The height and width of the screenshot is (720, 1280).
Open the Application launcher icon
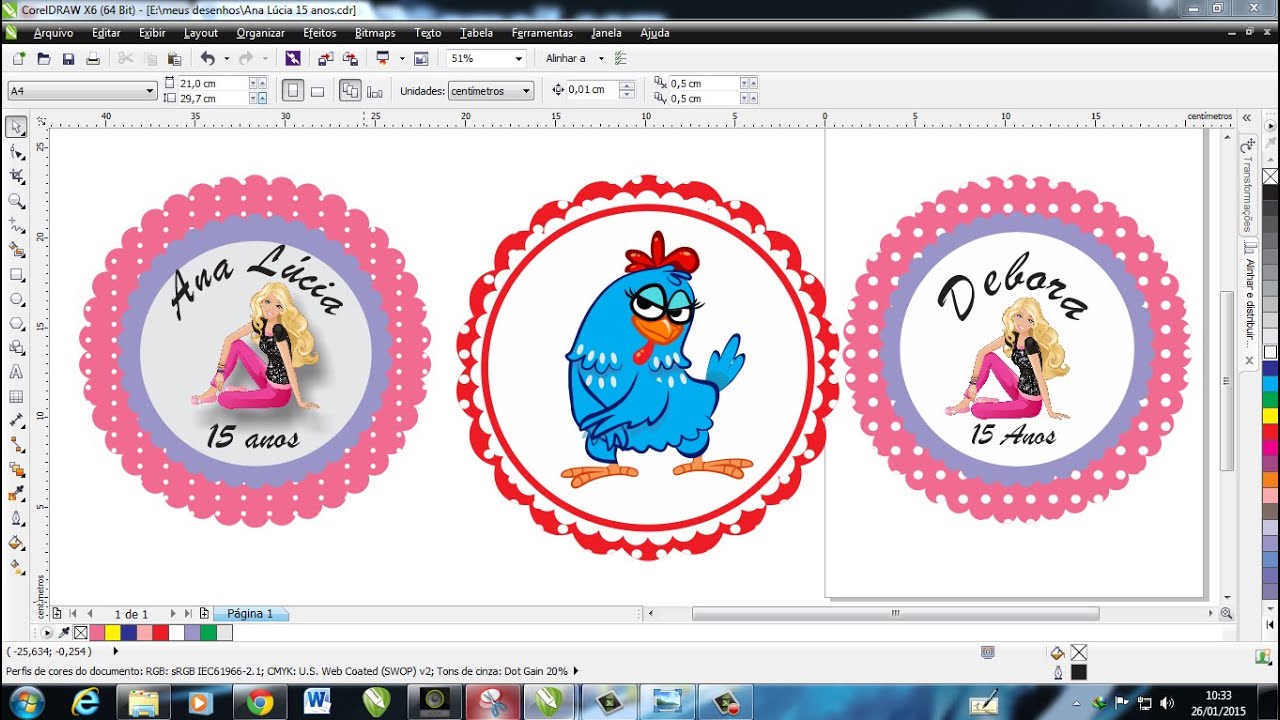[383, 59]
